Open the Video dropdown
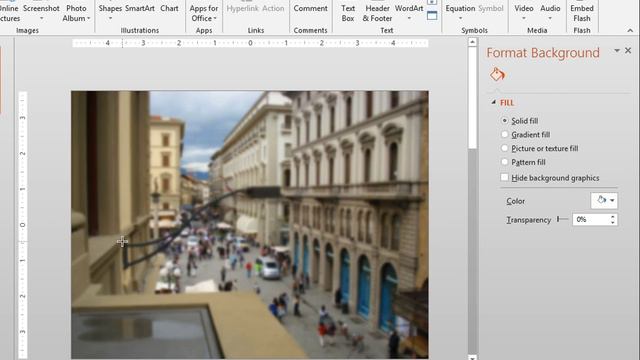 coord(524,13)
